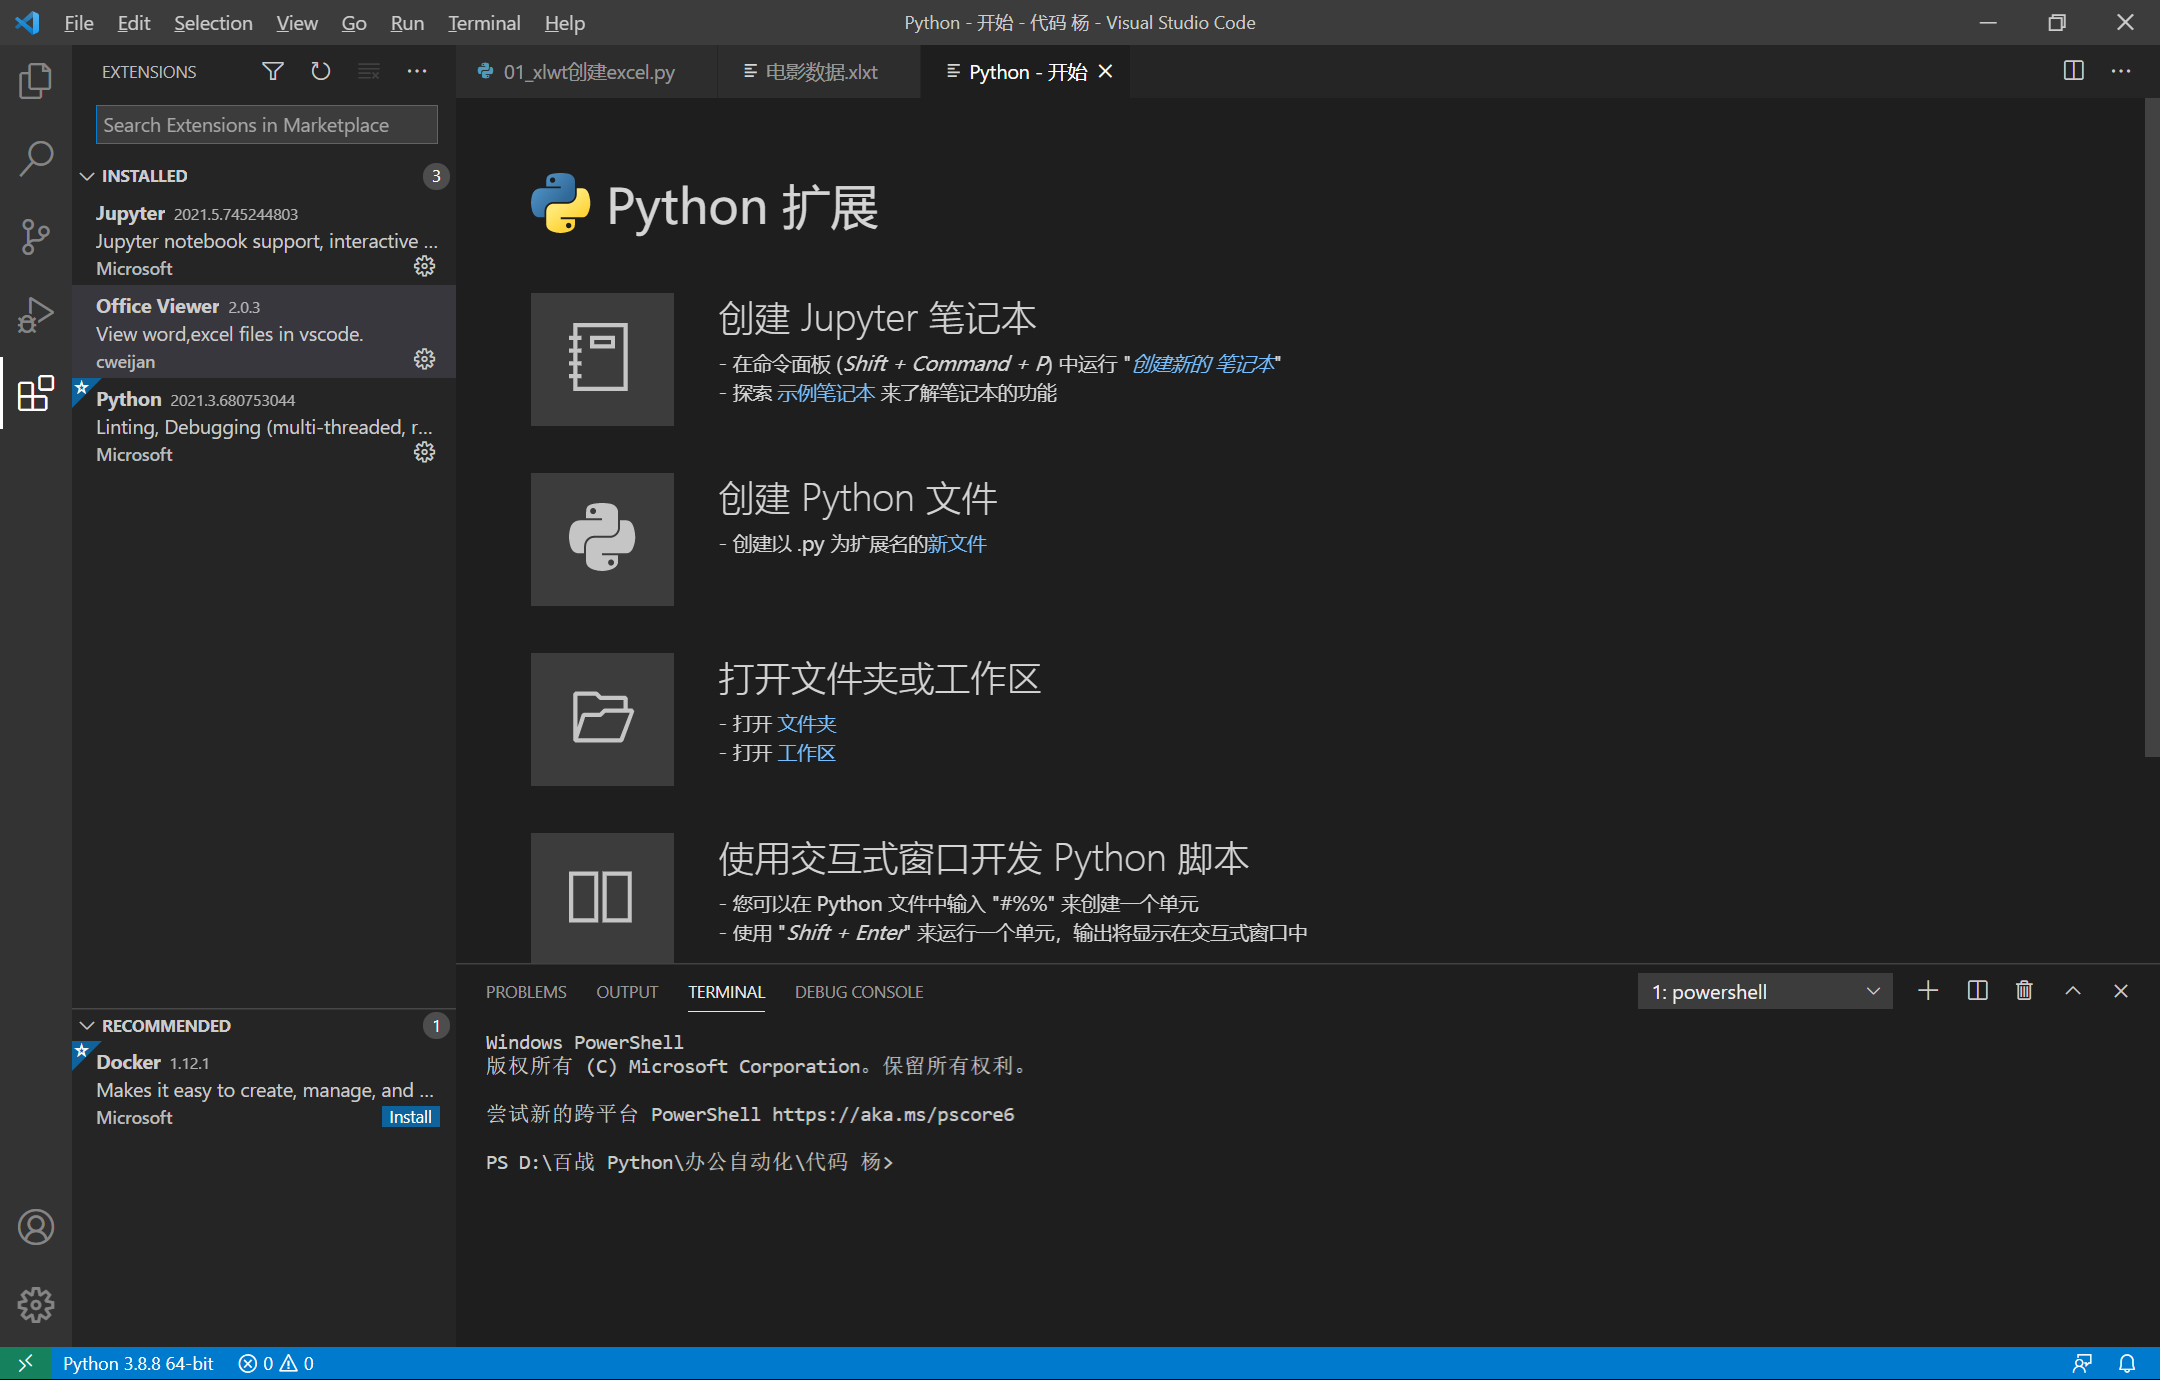The image size is (2160, 1380).
Task: Open editor more actions ellipsis
Action: (2121, 71)
